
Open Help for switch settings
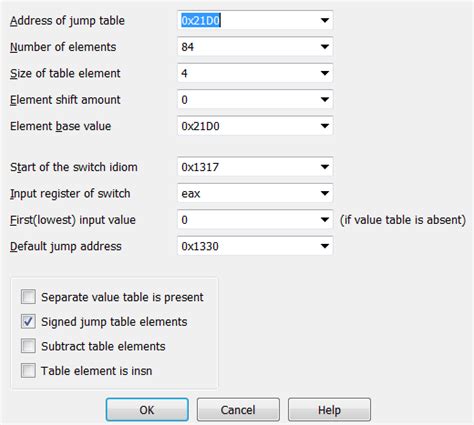329,410
